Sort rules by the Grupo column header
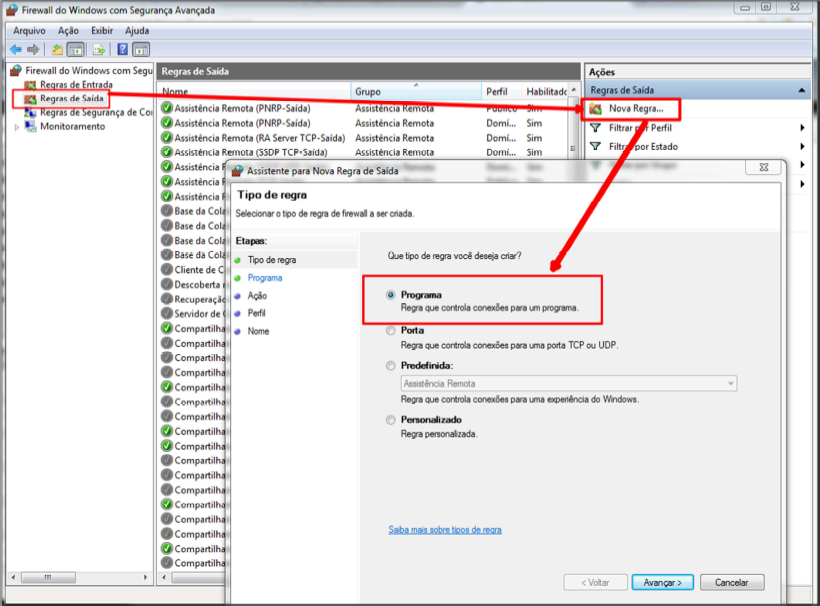 click(416, 92)
